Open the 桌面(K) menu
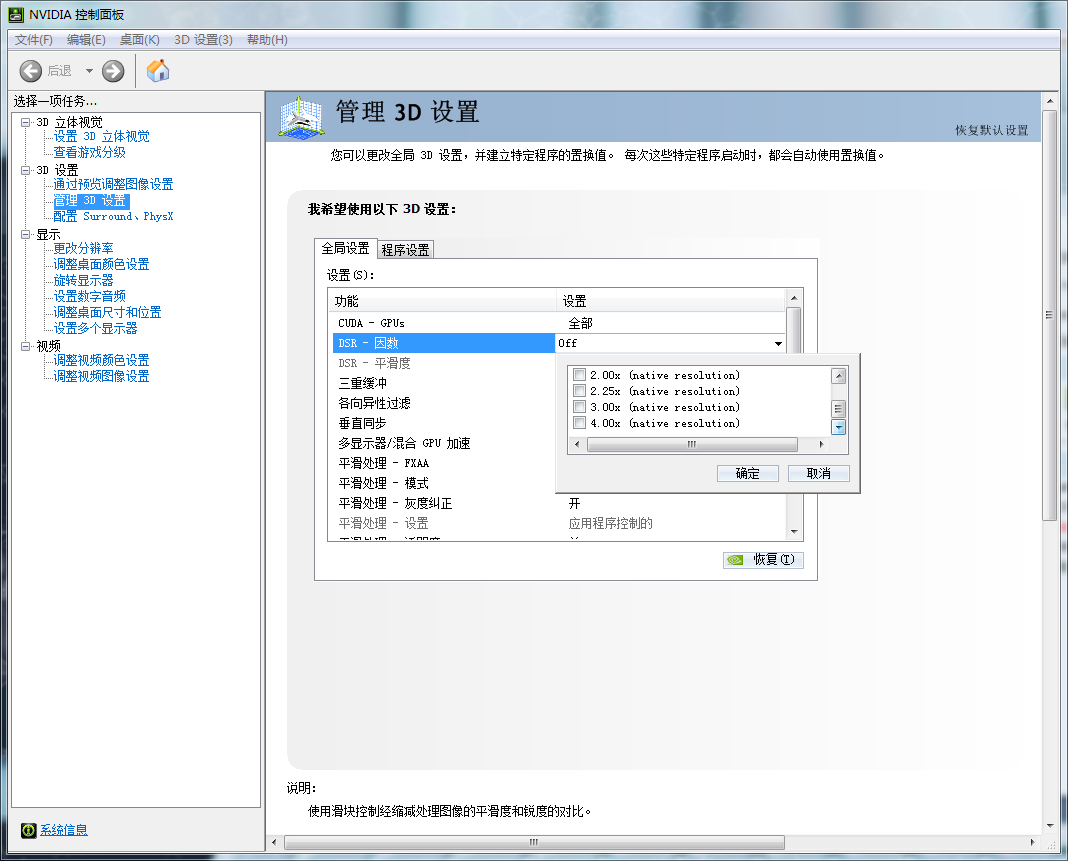This screenshot has width=1068, height=861. (x=140, y=40)
